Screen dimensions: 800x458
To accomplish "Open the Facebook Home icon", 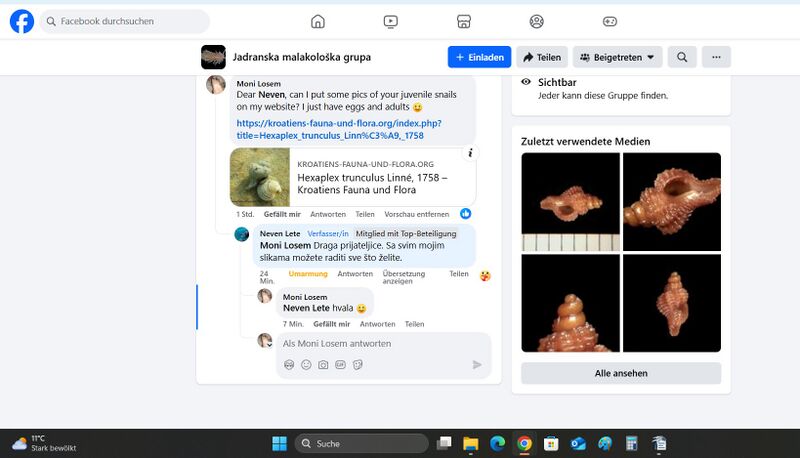I will tap(318, 21).
